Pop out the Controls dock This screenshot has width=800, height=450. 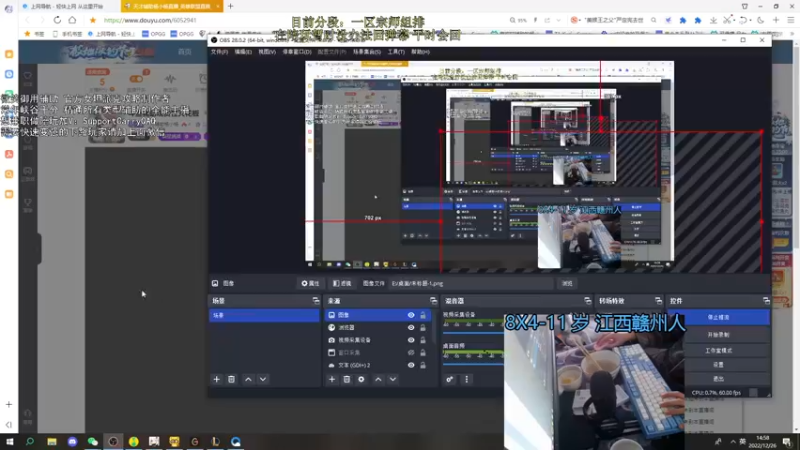click(x=766, y=301)
